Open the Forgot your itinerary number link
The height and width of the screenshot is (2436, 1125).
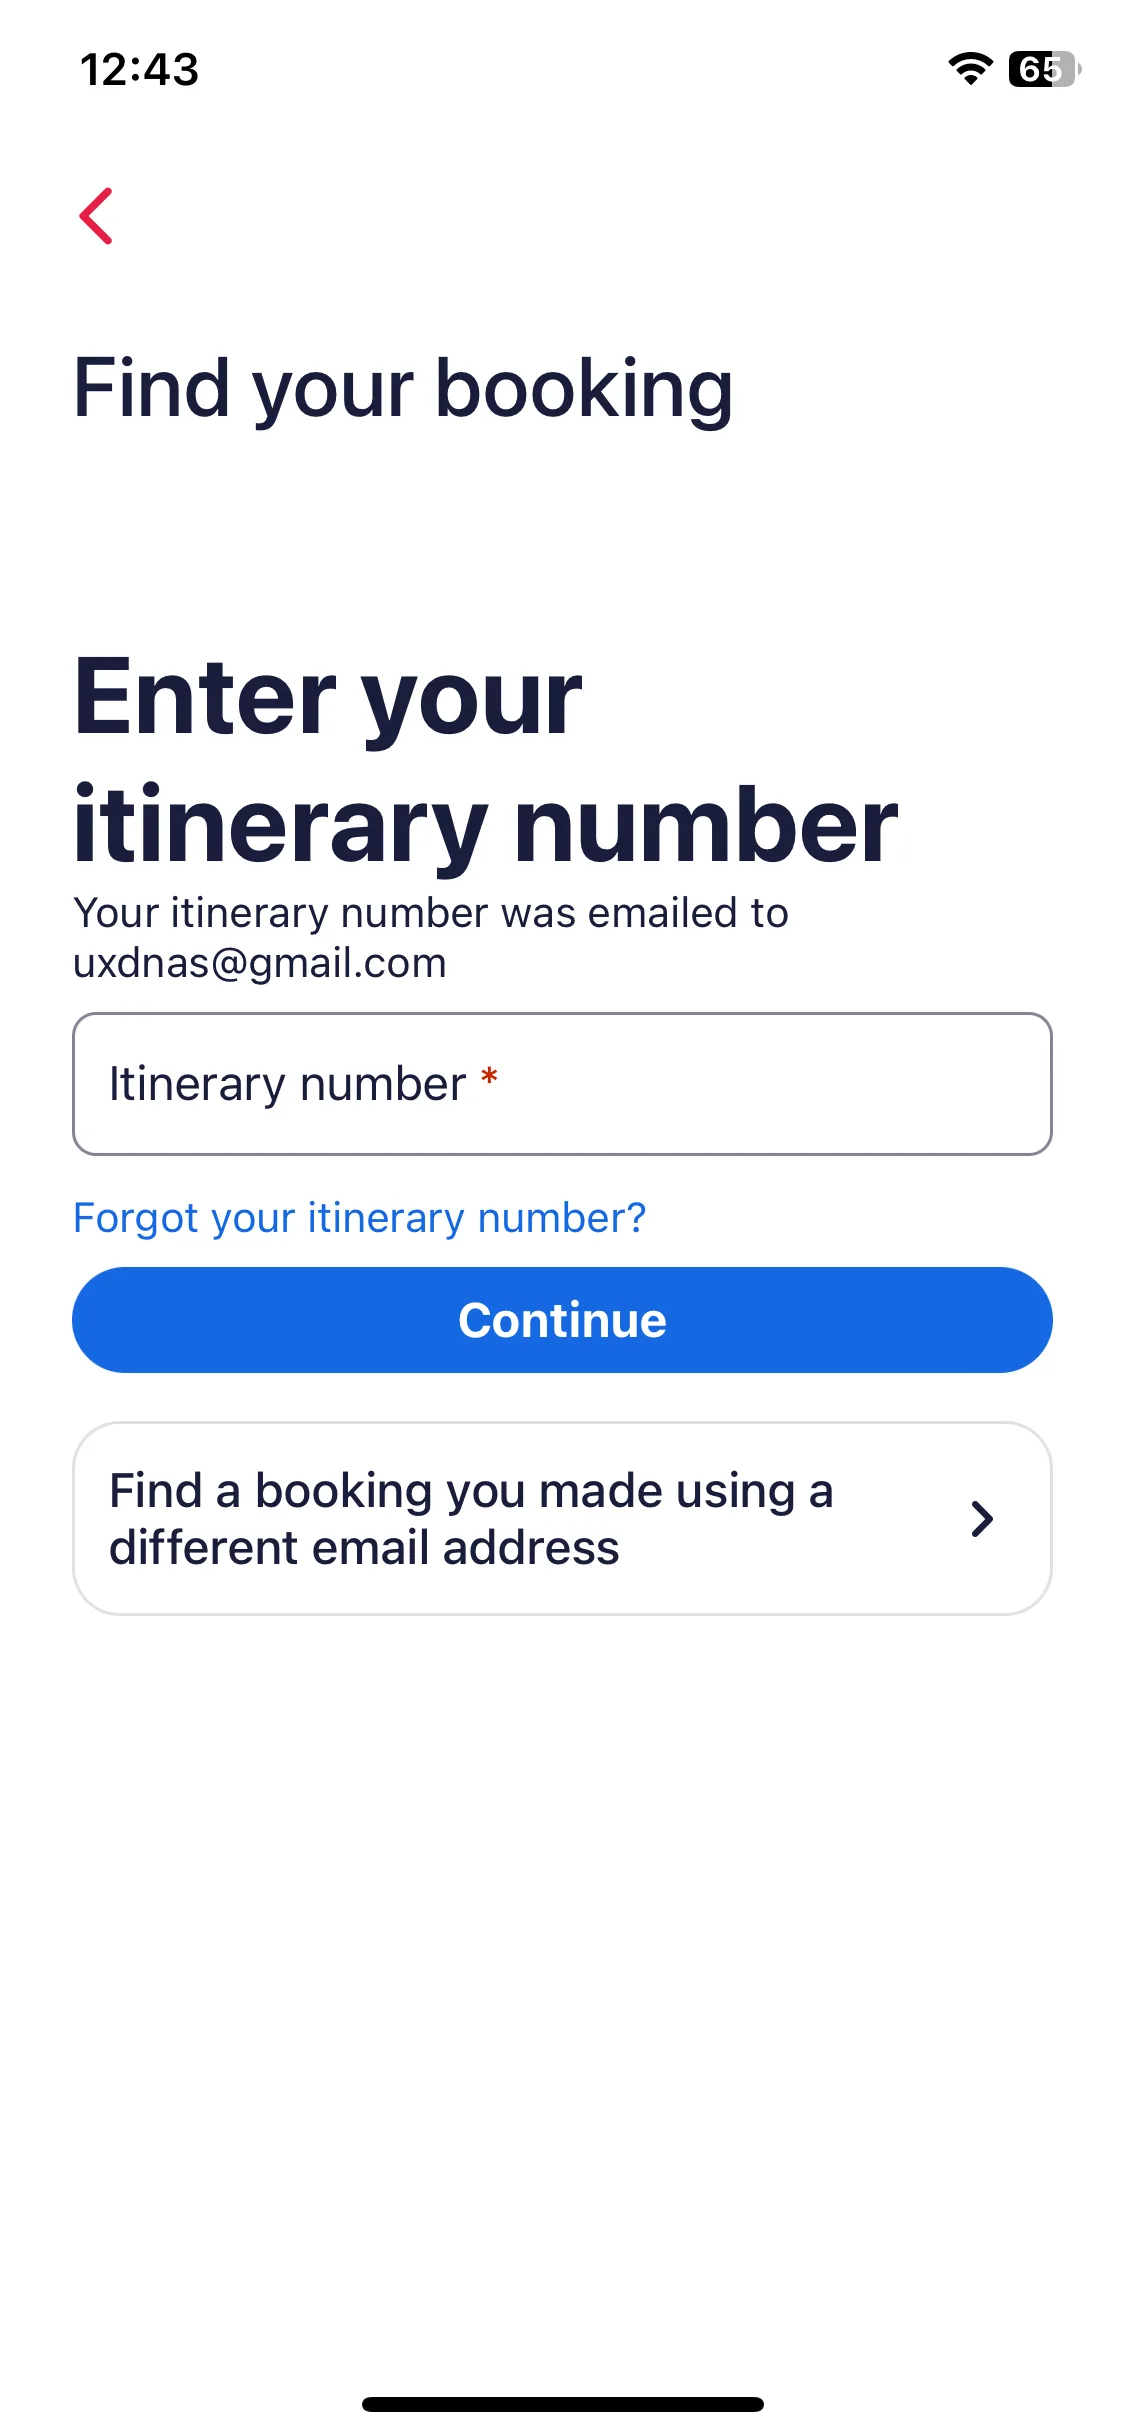pyautogui.click(x=360, y=1218)
